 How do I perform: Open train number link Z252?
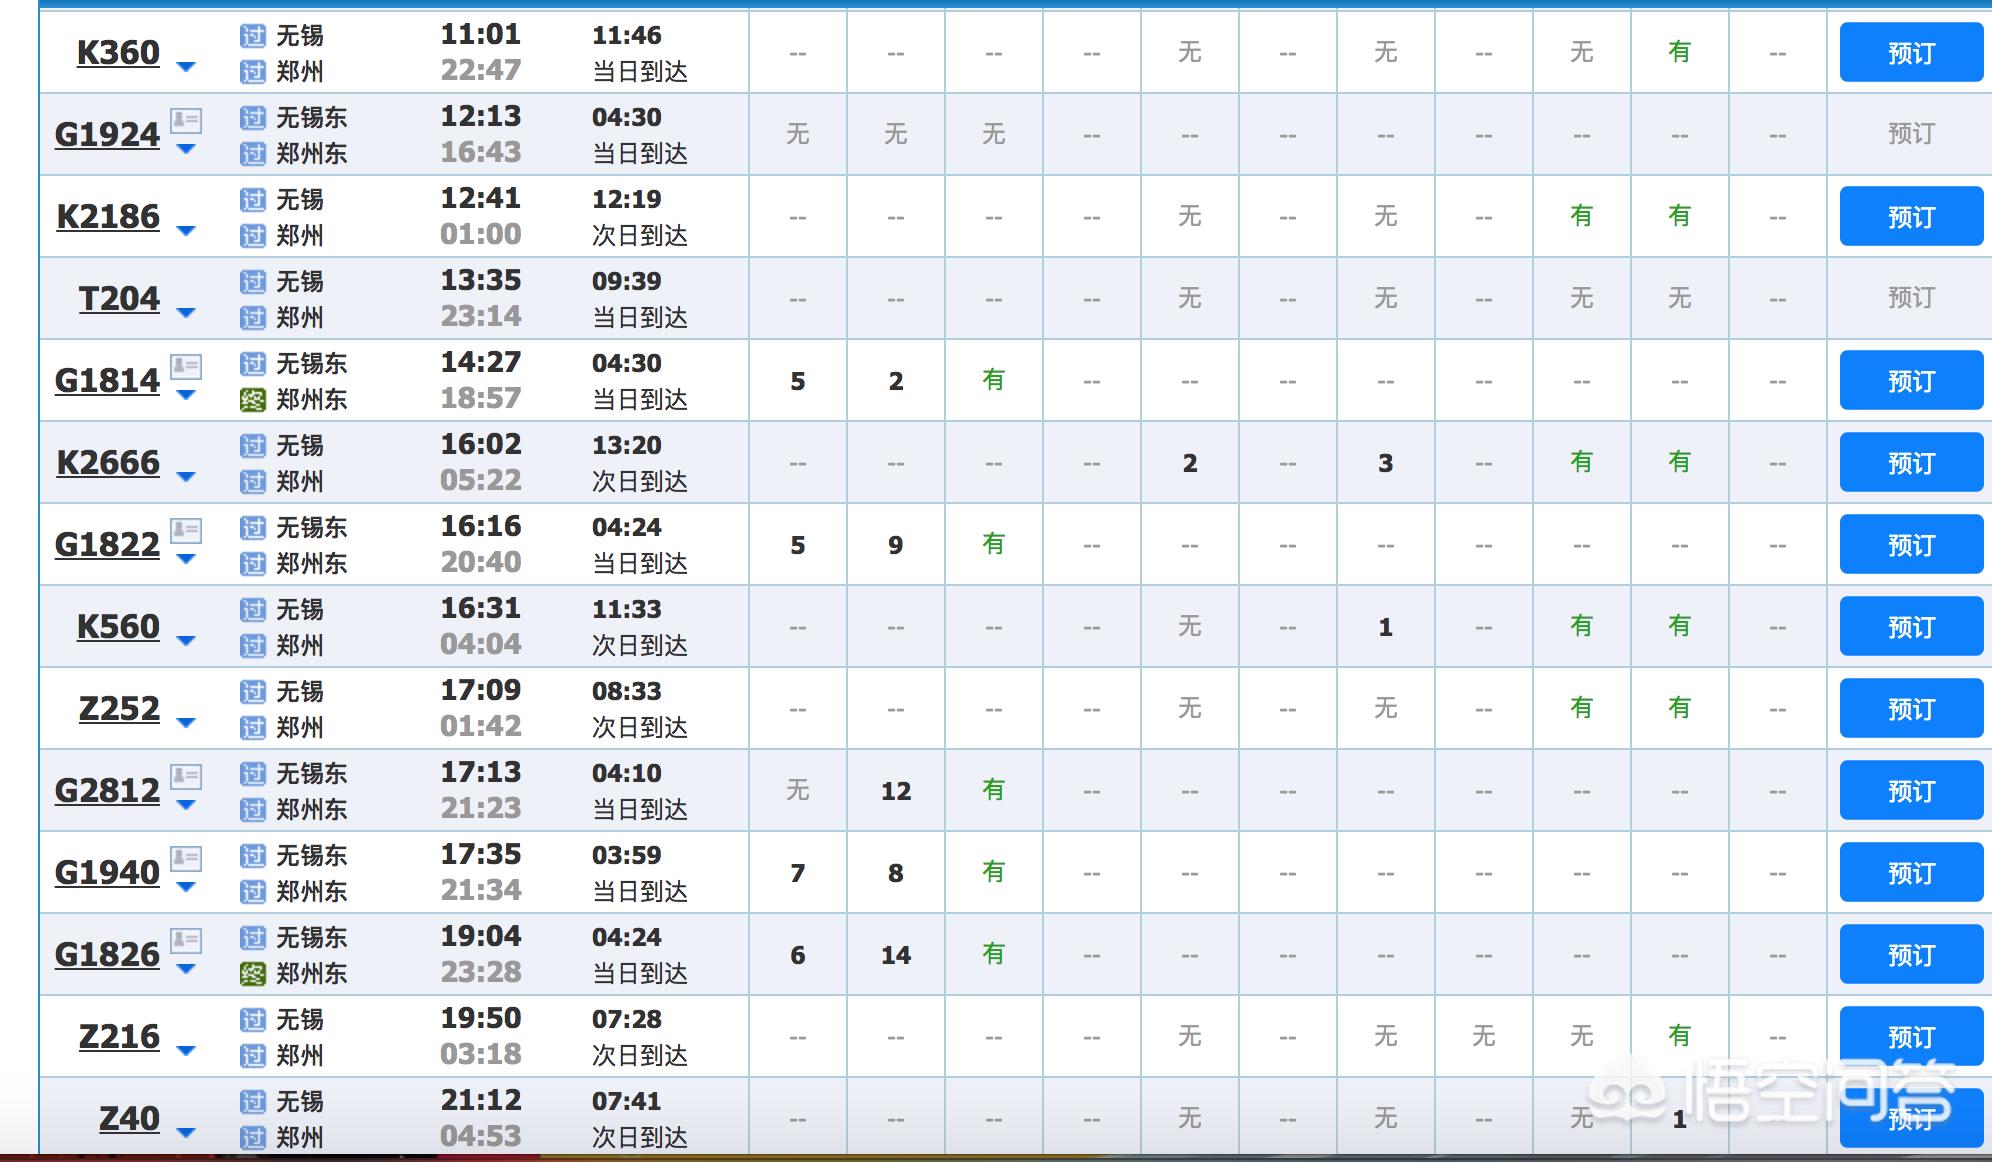coord(119,709)
